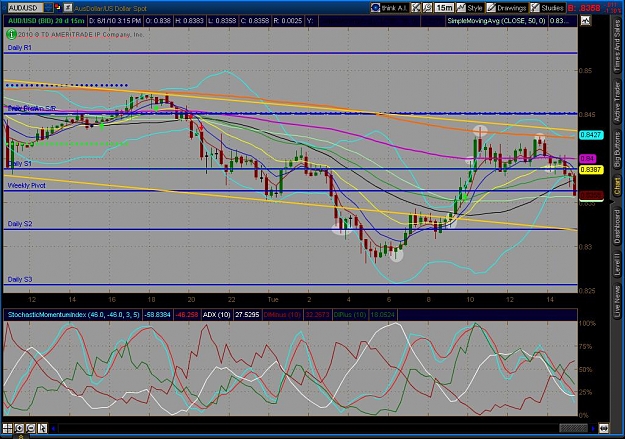Open the think A.I. tool
625x439 pixels.
tap(389, 8)
